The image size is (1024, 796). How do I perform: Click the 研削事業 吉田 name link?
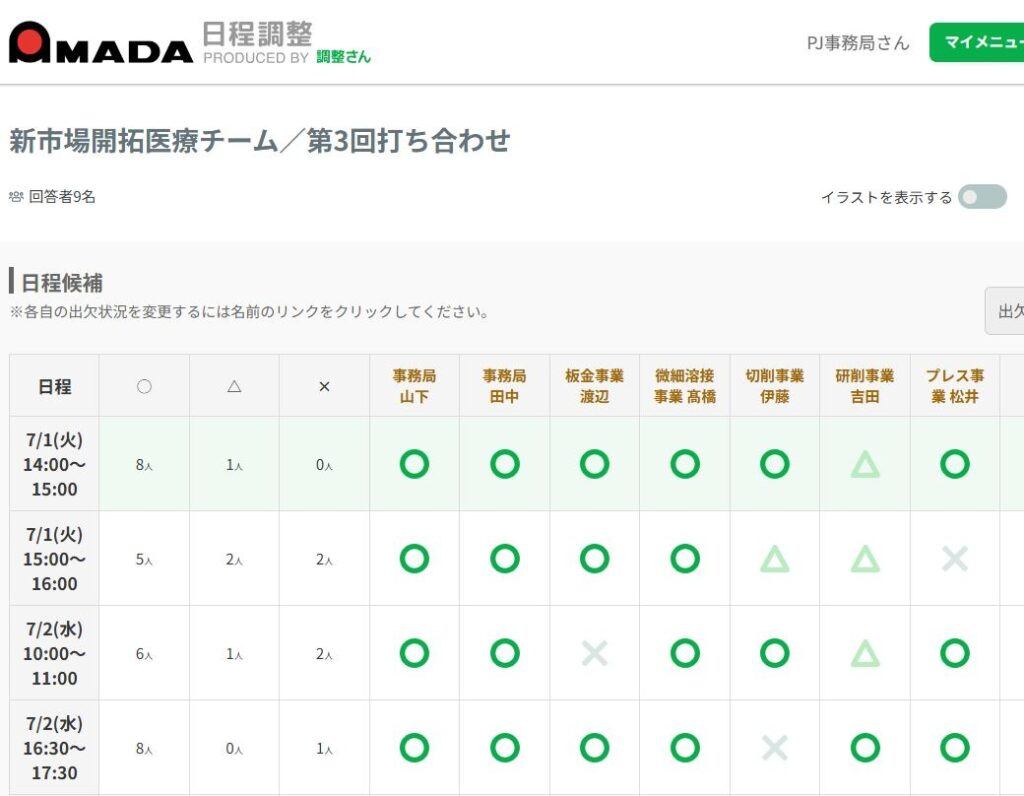(x=865, y=386)
